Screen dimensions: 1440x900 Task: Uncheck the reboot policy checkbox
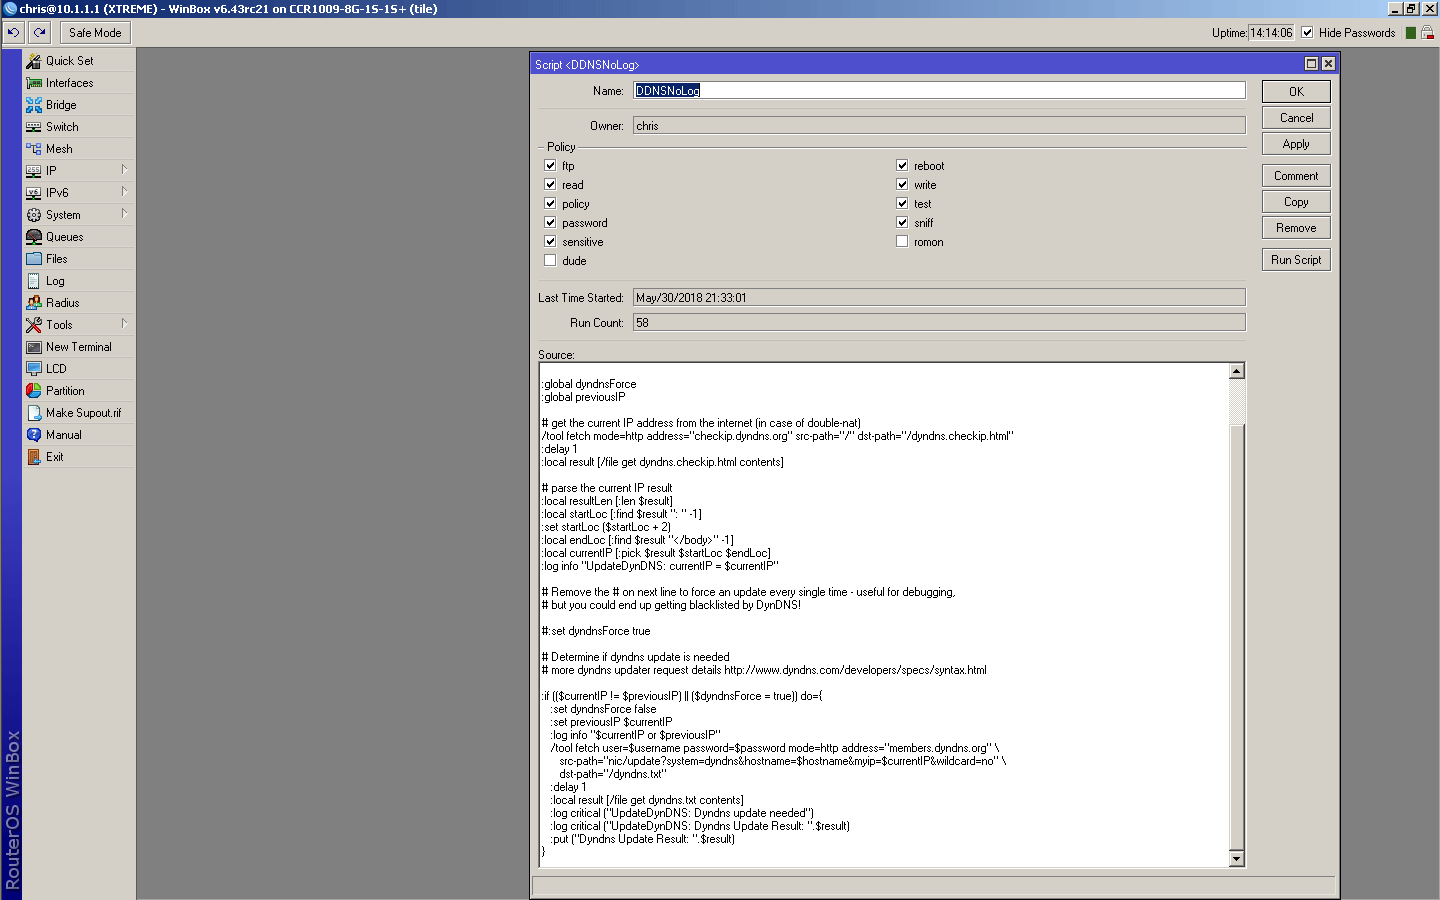pos(902,165)
